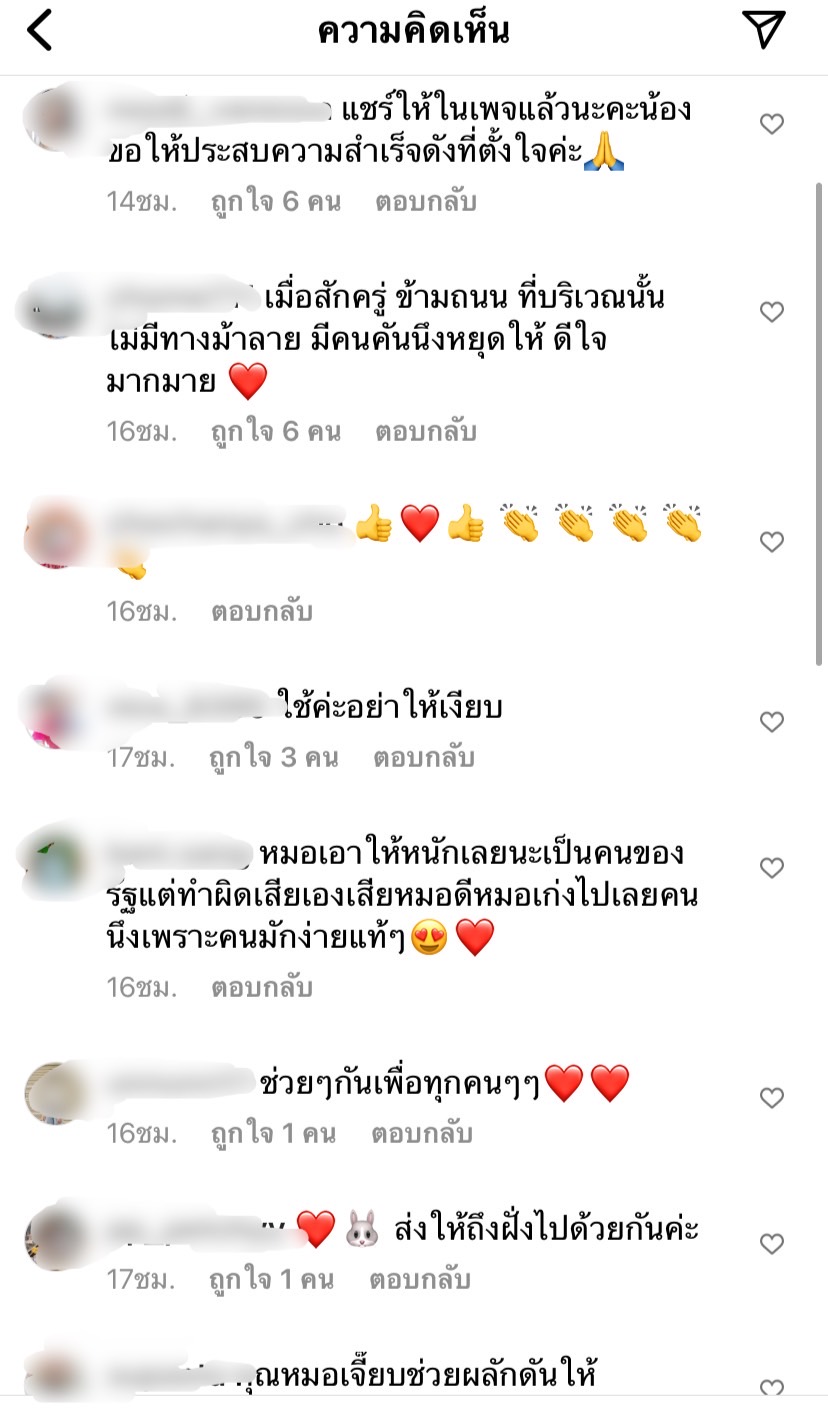The height and width of the screenshot is (1410, 828).
Task: Tap heart on the doctor comment with heart-eyes emoji
Action: (x=772, y=868)
